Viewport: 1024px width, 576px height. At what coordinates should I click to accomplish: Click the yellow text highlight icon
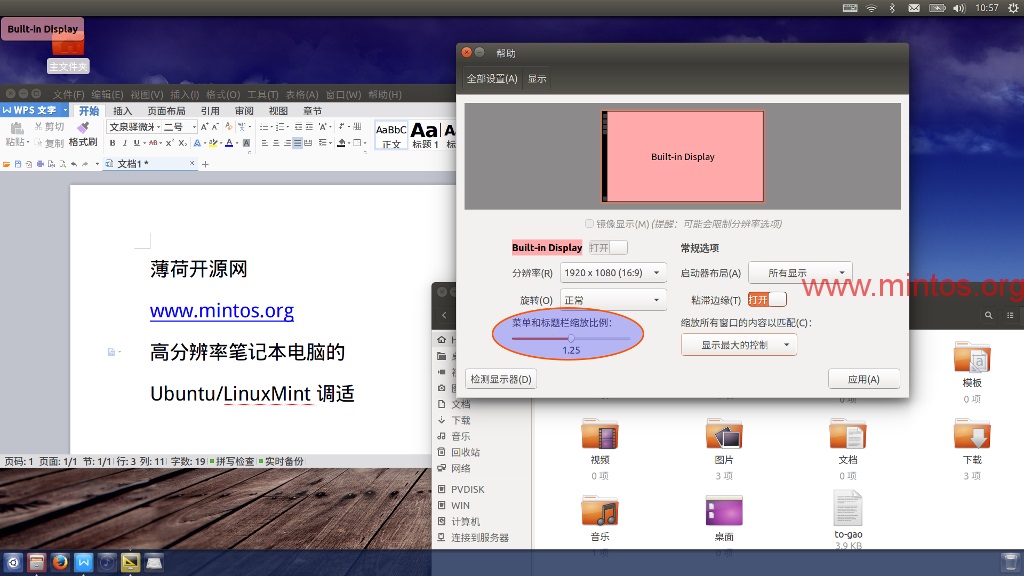213,143
